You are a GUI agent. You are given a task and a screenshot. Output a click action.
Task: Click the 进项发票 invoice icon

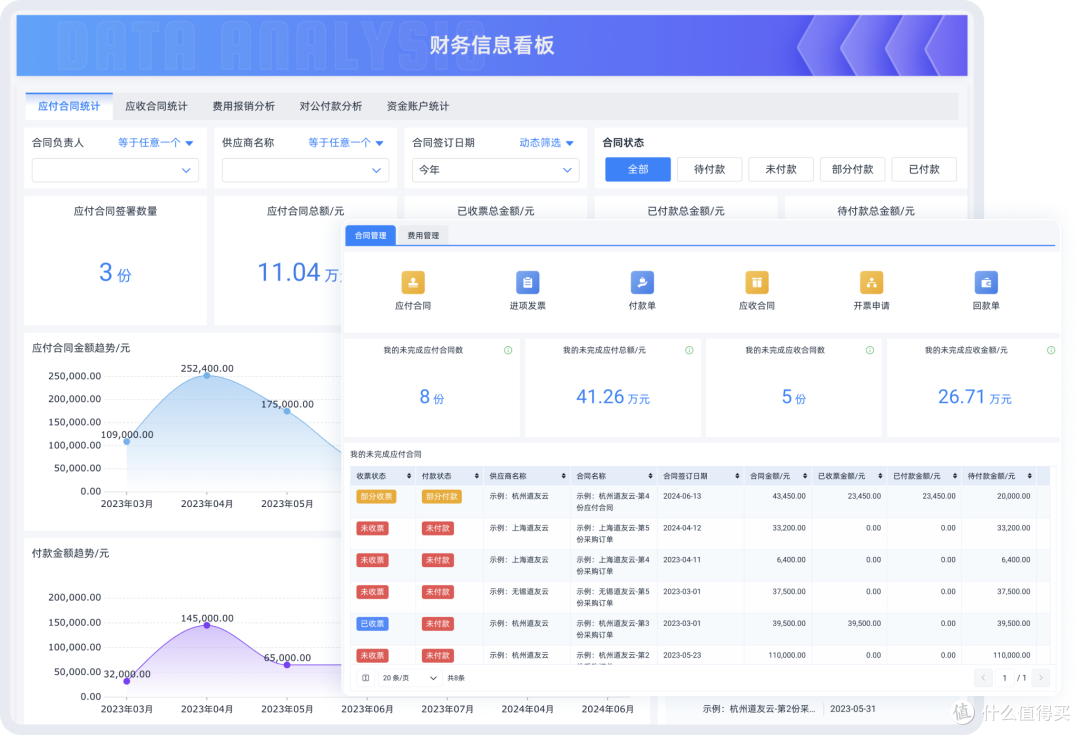(x=527, y=281)
